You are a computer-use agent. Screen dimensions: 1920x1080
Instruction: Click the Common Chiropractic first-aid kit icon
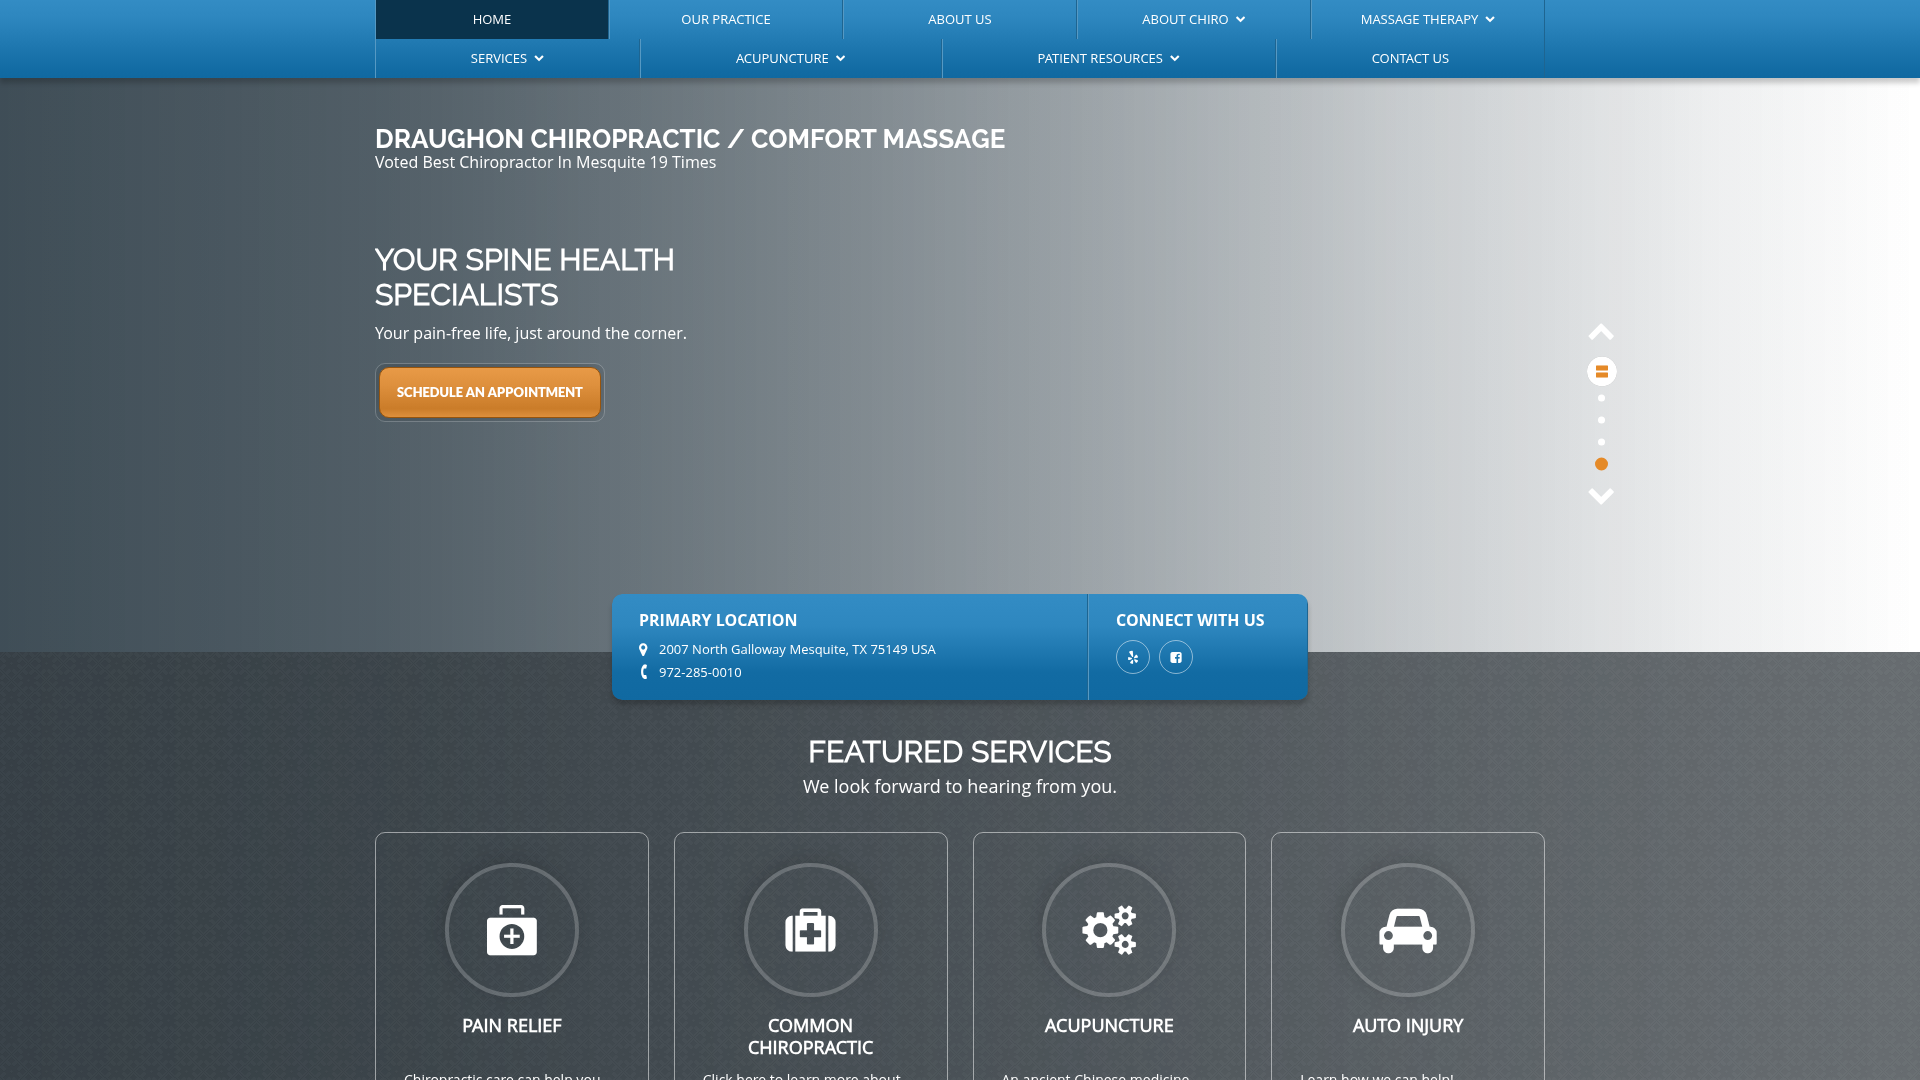[x=810, y=930]
